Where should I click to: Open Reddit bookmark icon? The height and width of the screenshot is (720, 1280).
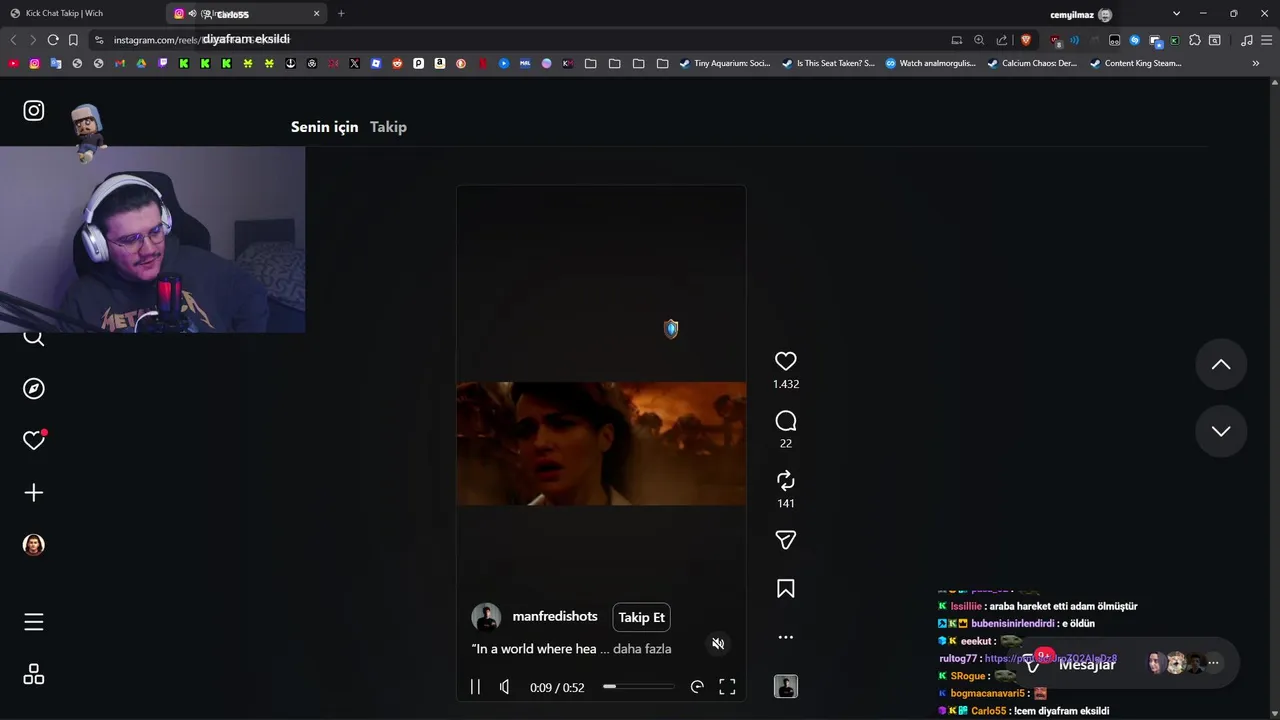(397, 63)
